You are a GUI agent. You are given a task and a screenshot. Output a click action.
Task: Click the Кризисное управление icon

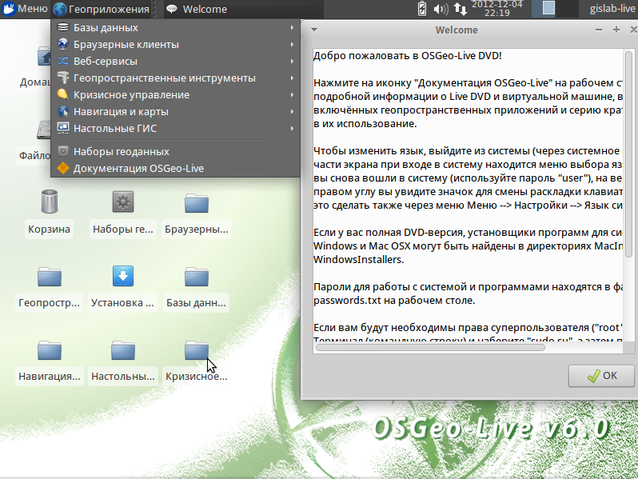pos(63,94)
